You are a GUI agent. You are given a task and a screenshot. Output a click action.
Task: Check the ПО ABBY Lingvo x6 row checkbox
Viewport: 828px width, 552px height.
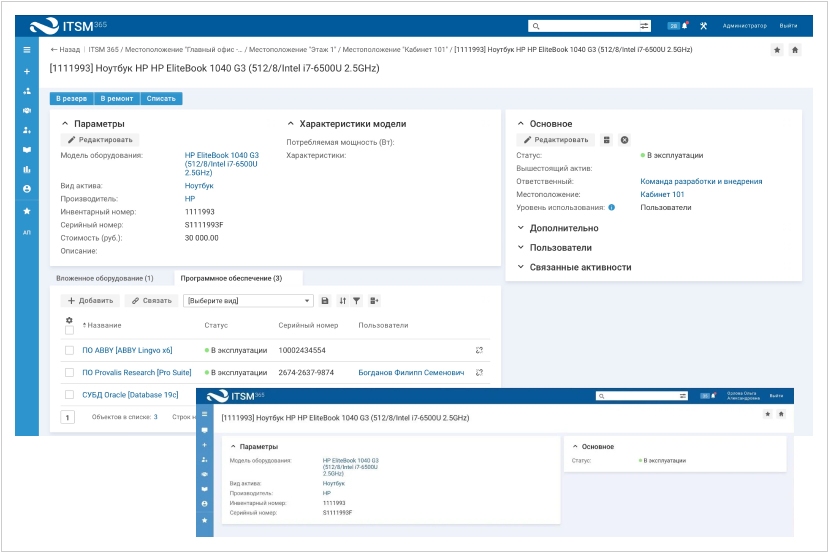pyautogui.click(x=69, y=350)
